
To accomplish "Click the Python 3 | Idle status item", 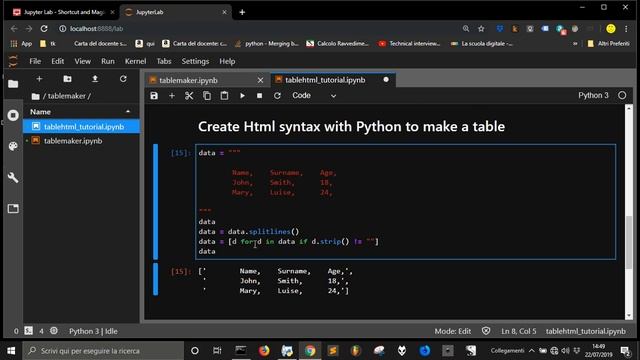I will 93,331.
